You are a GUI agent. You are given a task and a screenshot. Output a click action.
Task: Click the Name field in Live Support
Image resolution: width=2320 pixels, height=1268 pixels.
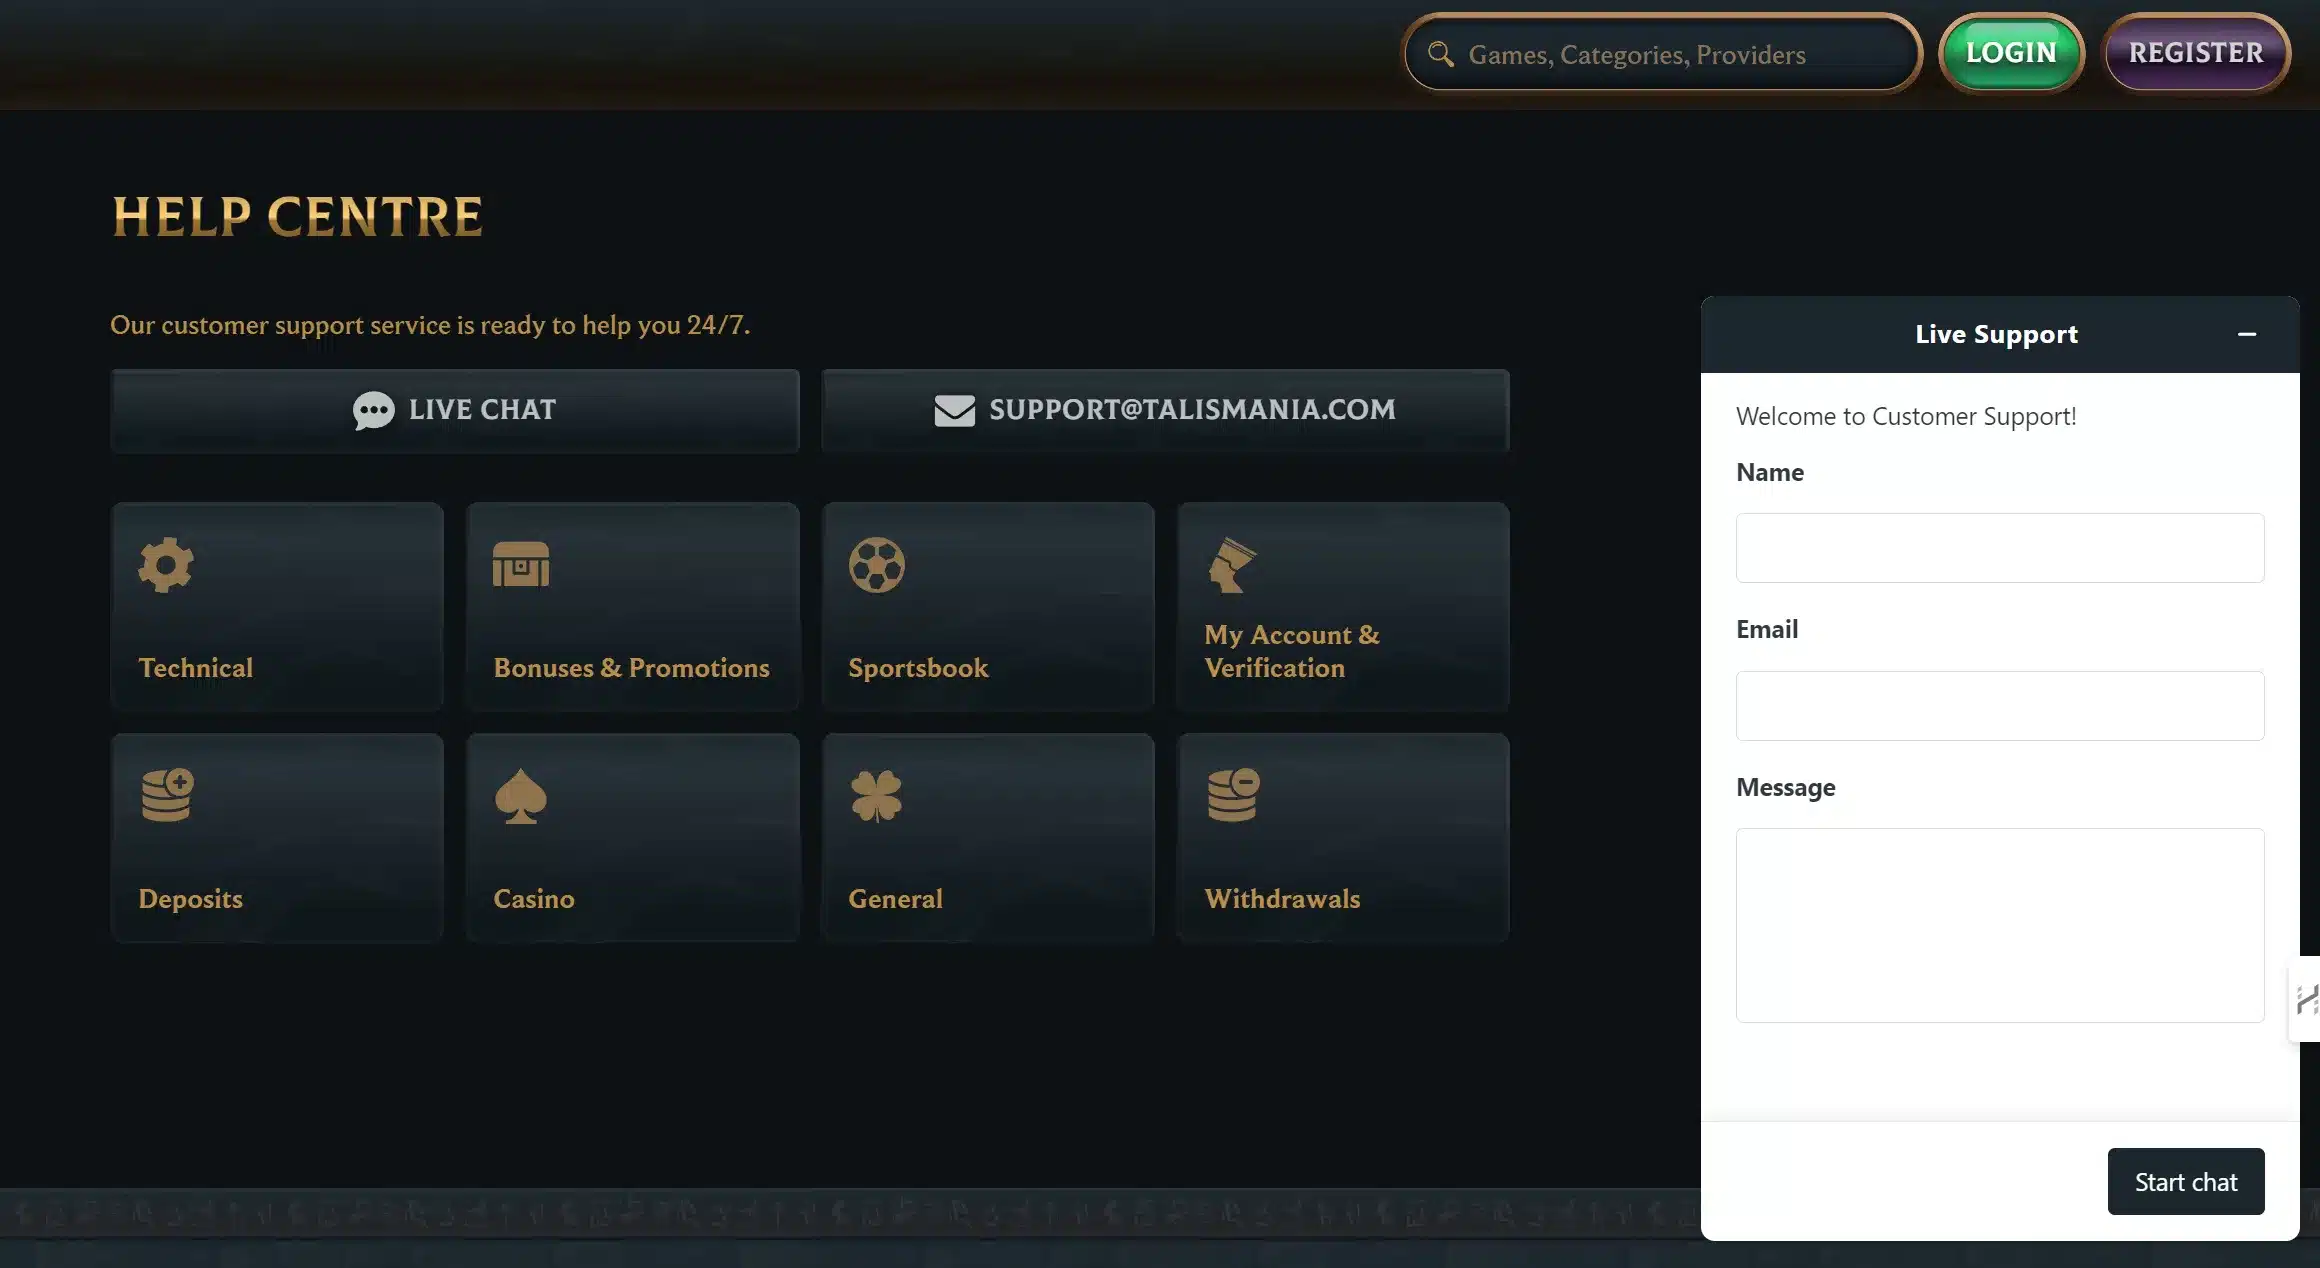2000,547
